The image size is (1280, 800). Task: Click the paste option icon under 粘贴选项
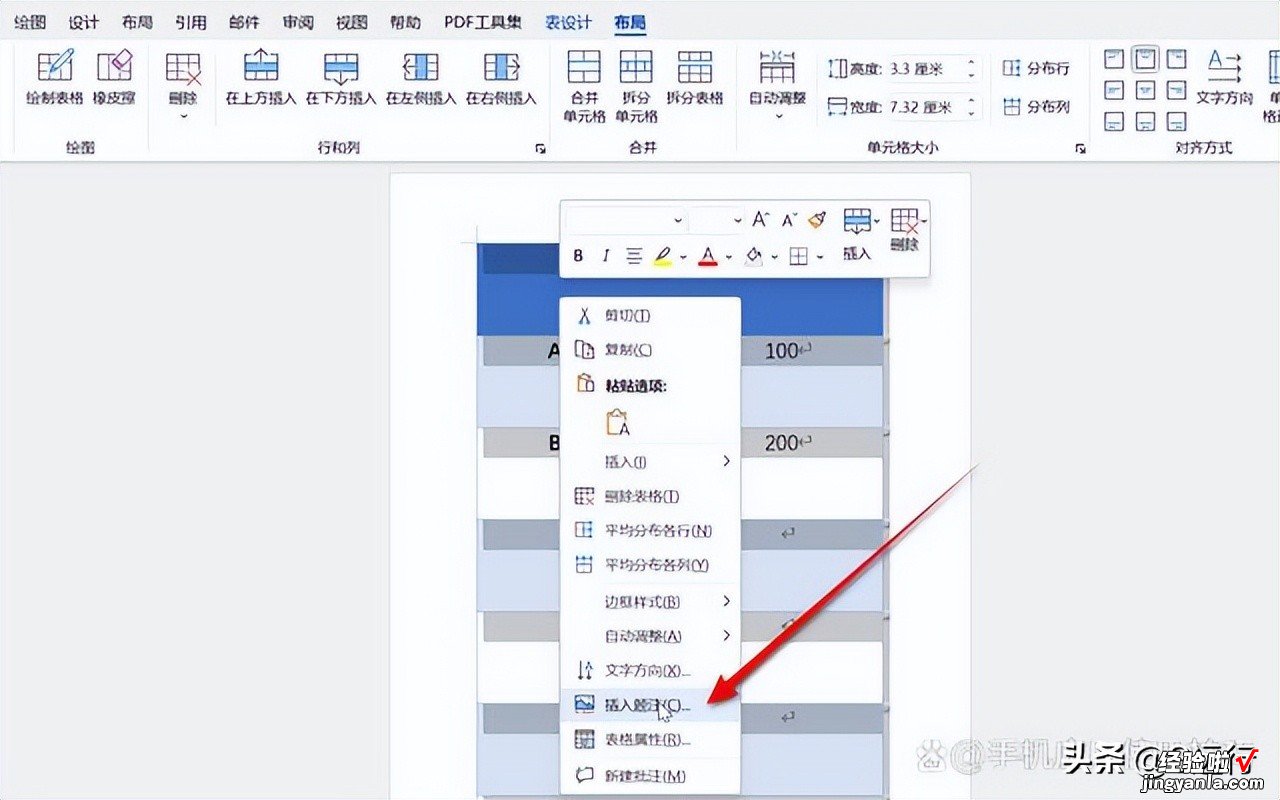click(x=618, y=423)
